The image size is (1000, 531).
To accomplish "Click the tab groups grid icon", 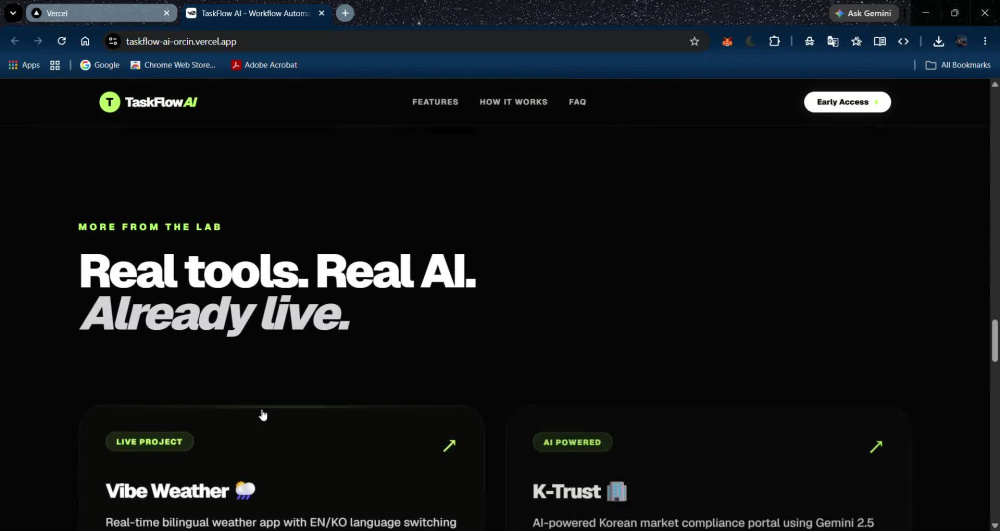I will click(x=55, y=65).
